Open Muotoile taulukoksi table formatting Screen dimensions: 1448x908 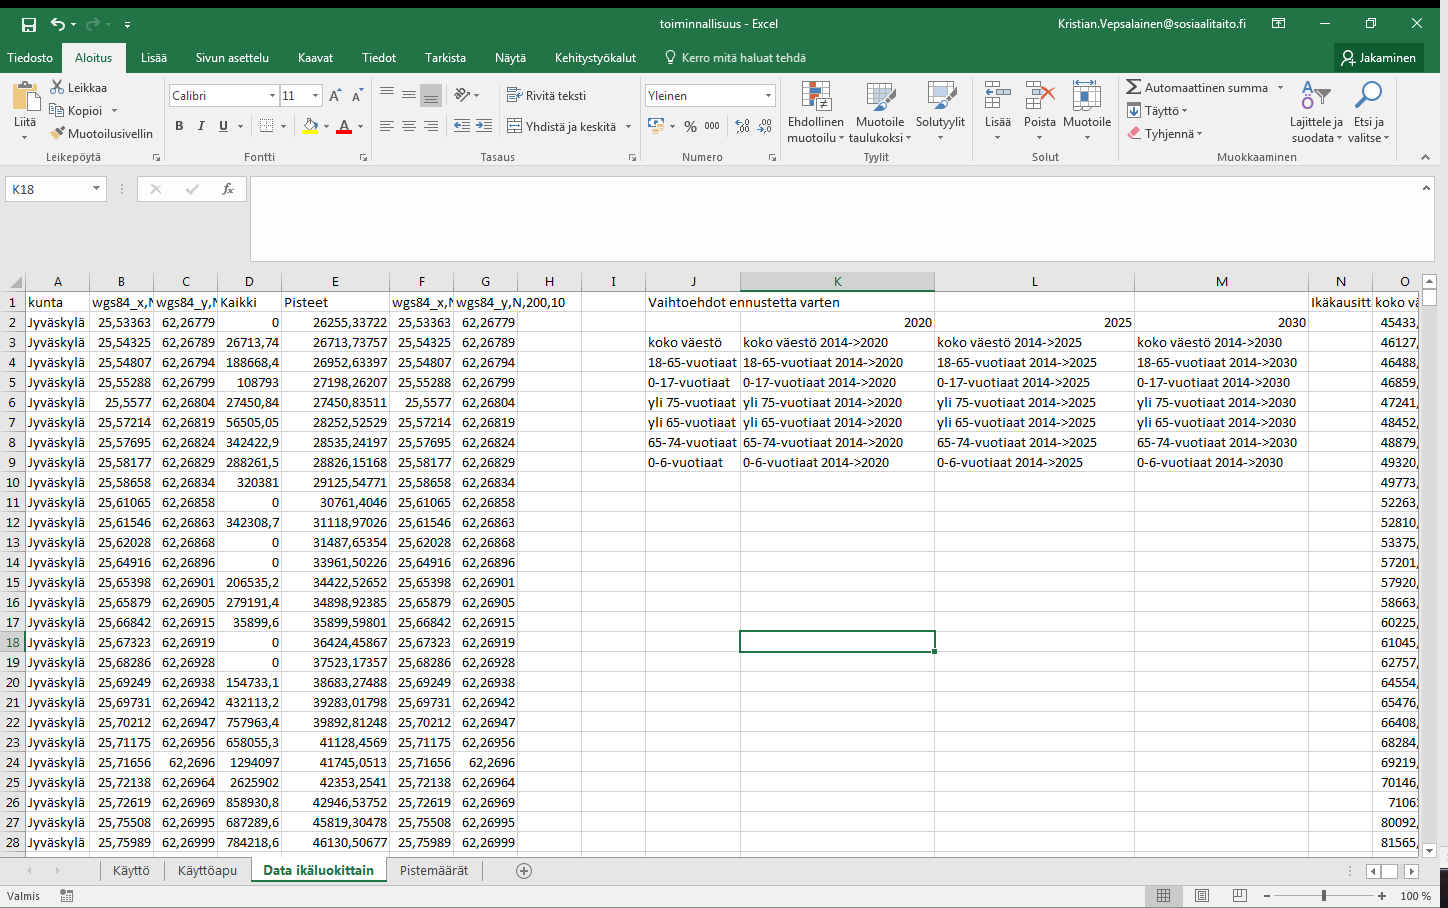880,112
